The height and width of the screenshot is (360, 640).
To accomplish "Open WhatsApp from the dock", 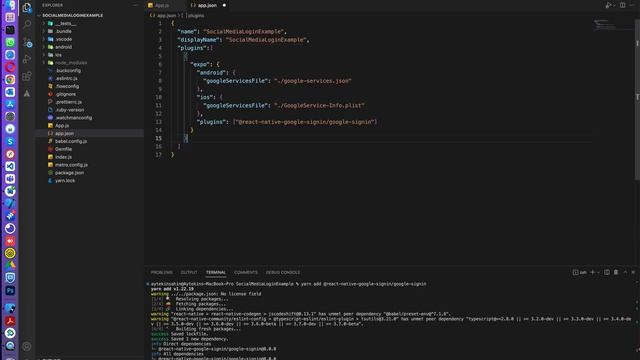I will point(10,42).
